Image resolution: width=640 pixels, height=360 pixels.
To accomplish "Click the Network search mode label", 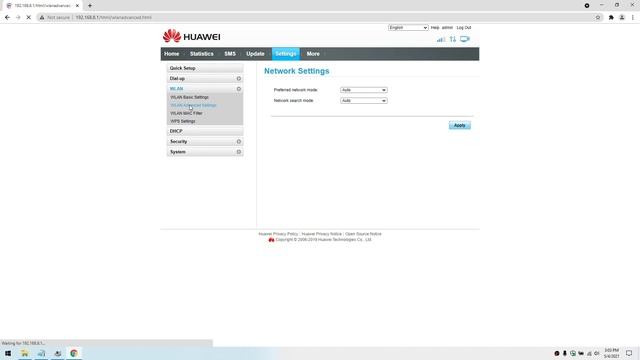I will (293, 100).
